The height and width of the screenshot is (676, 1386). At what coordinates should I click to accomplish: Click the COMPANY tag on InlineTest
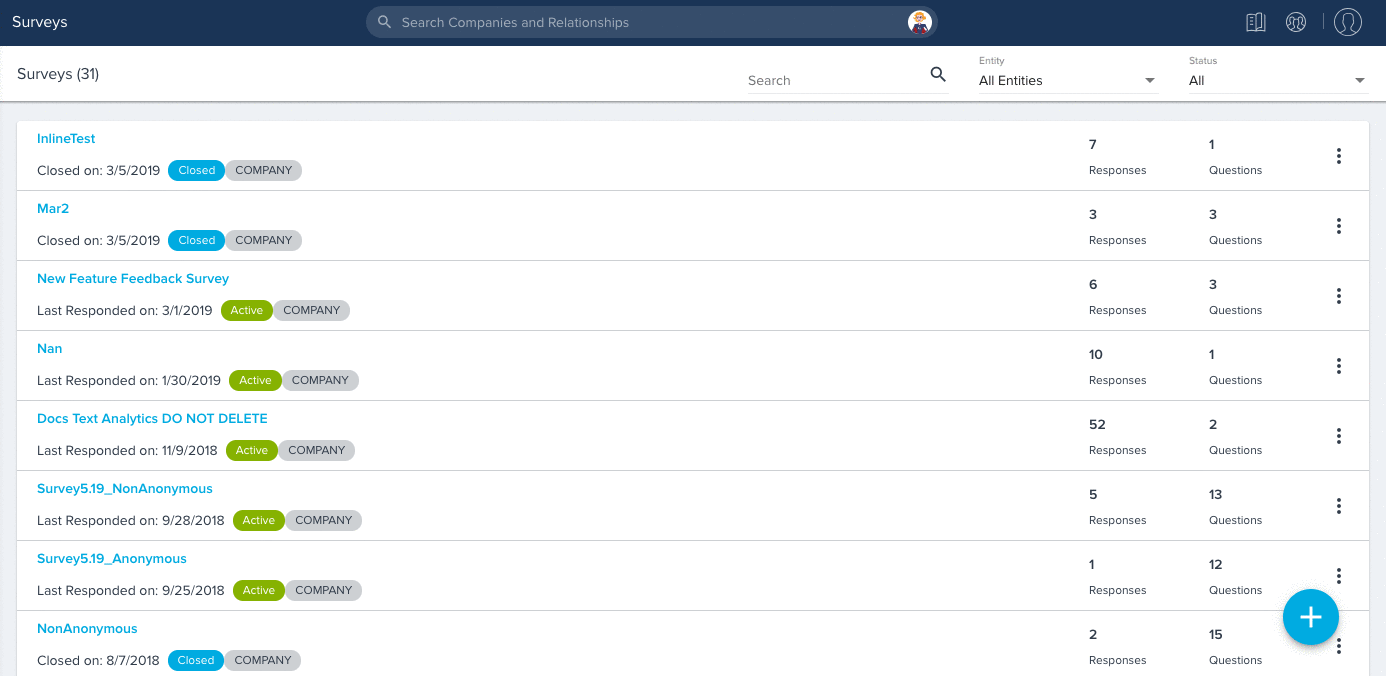[x=264, y=170]
